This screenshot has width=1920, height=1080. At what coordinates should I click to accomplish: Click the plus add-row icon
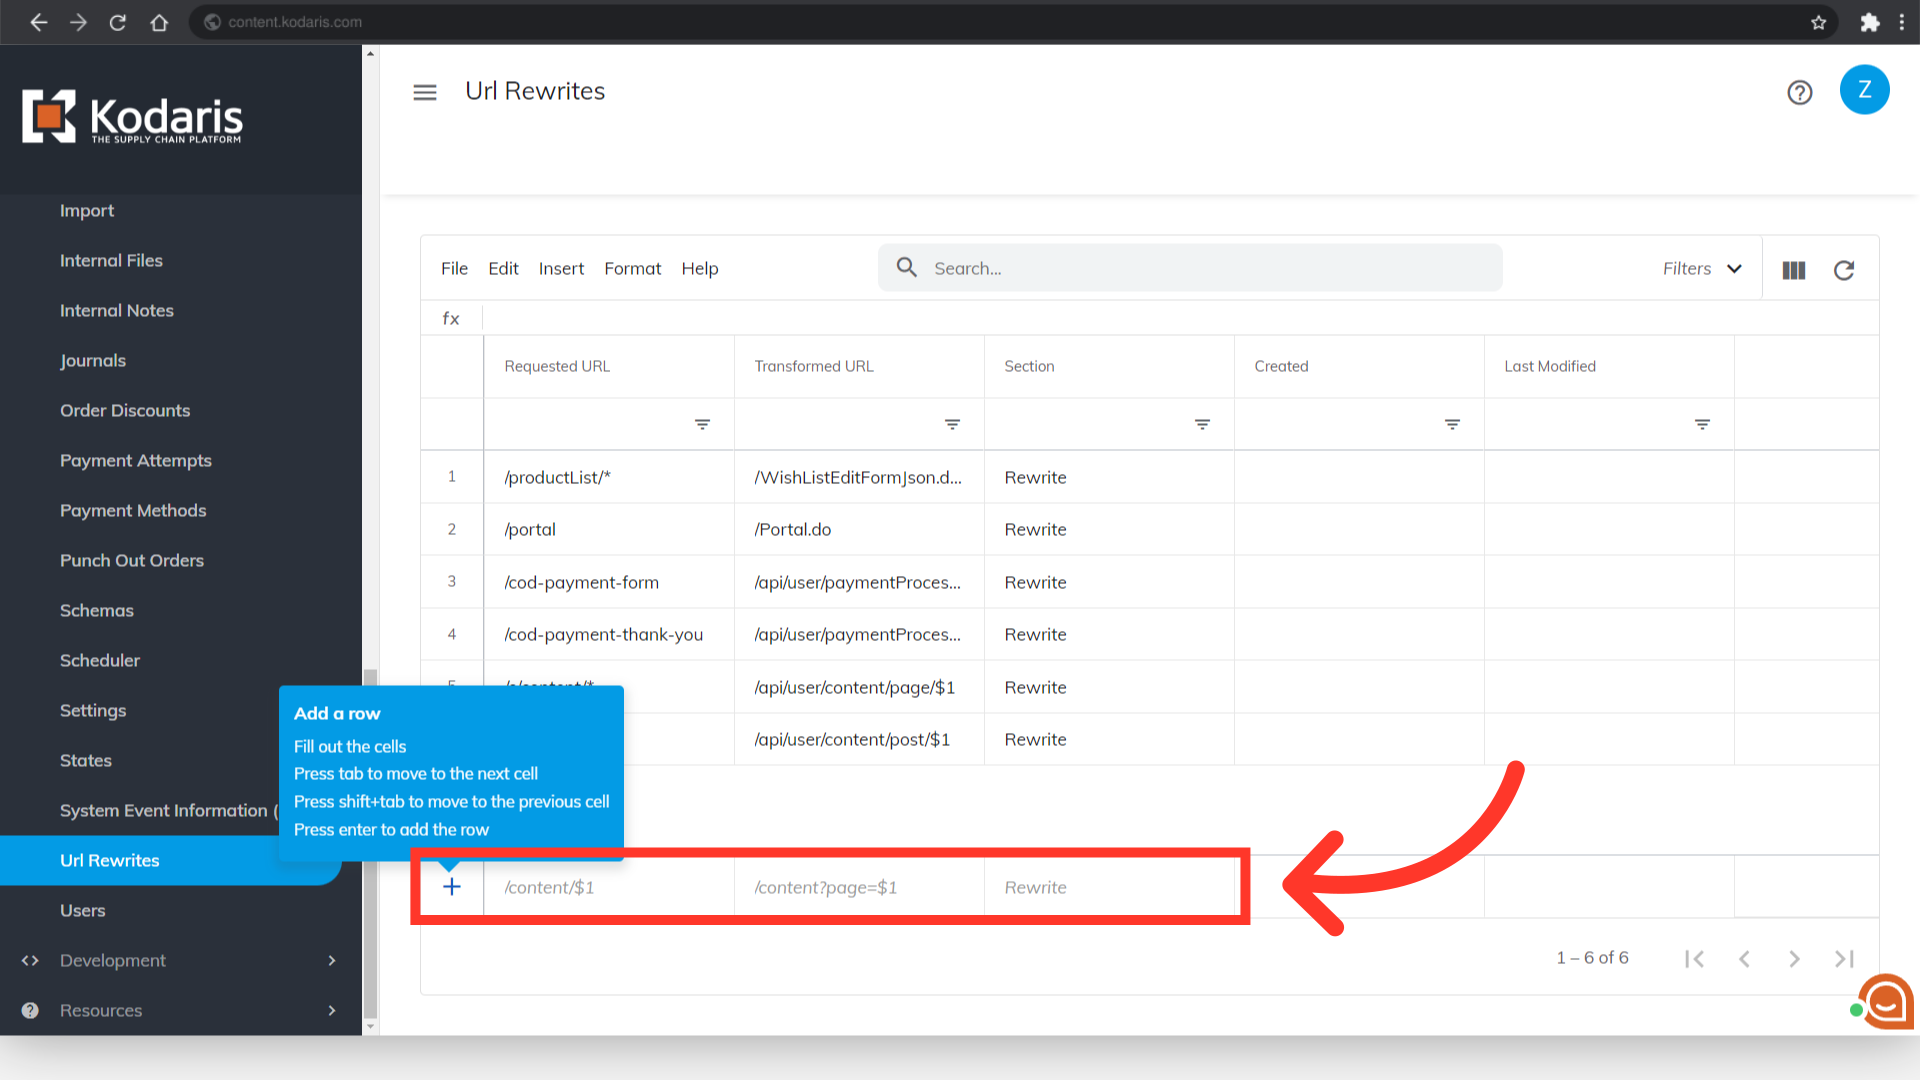click(452, 887)
